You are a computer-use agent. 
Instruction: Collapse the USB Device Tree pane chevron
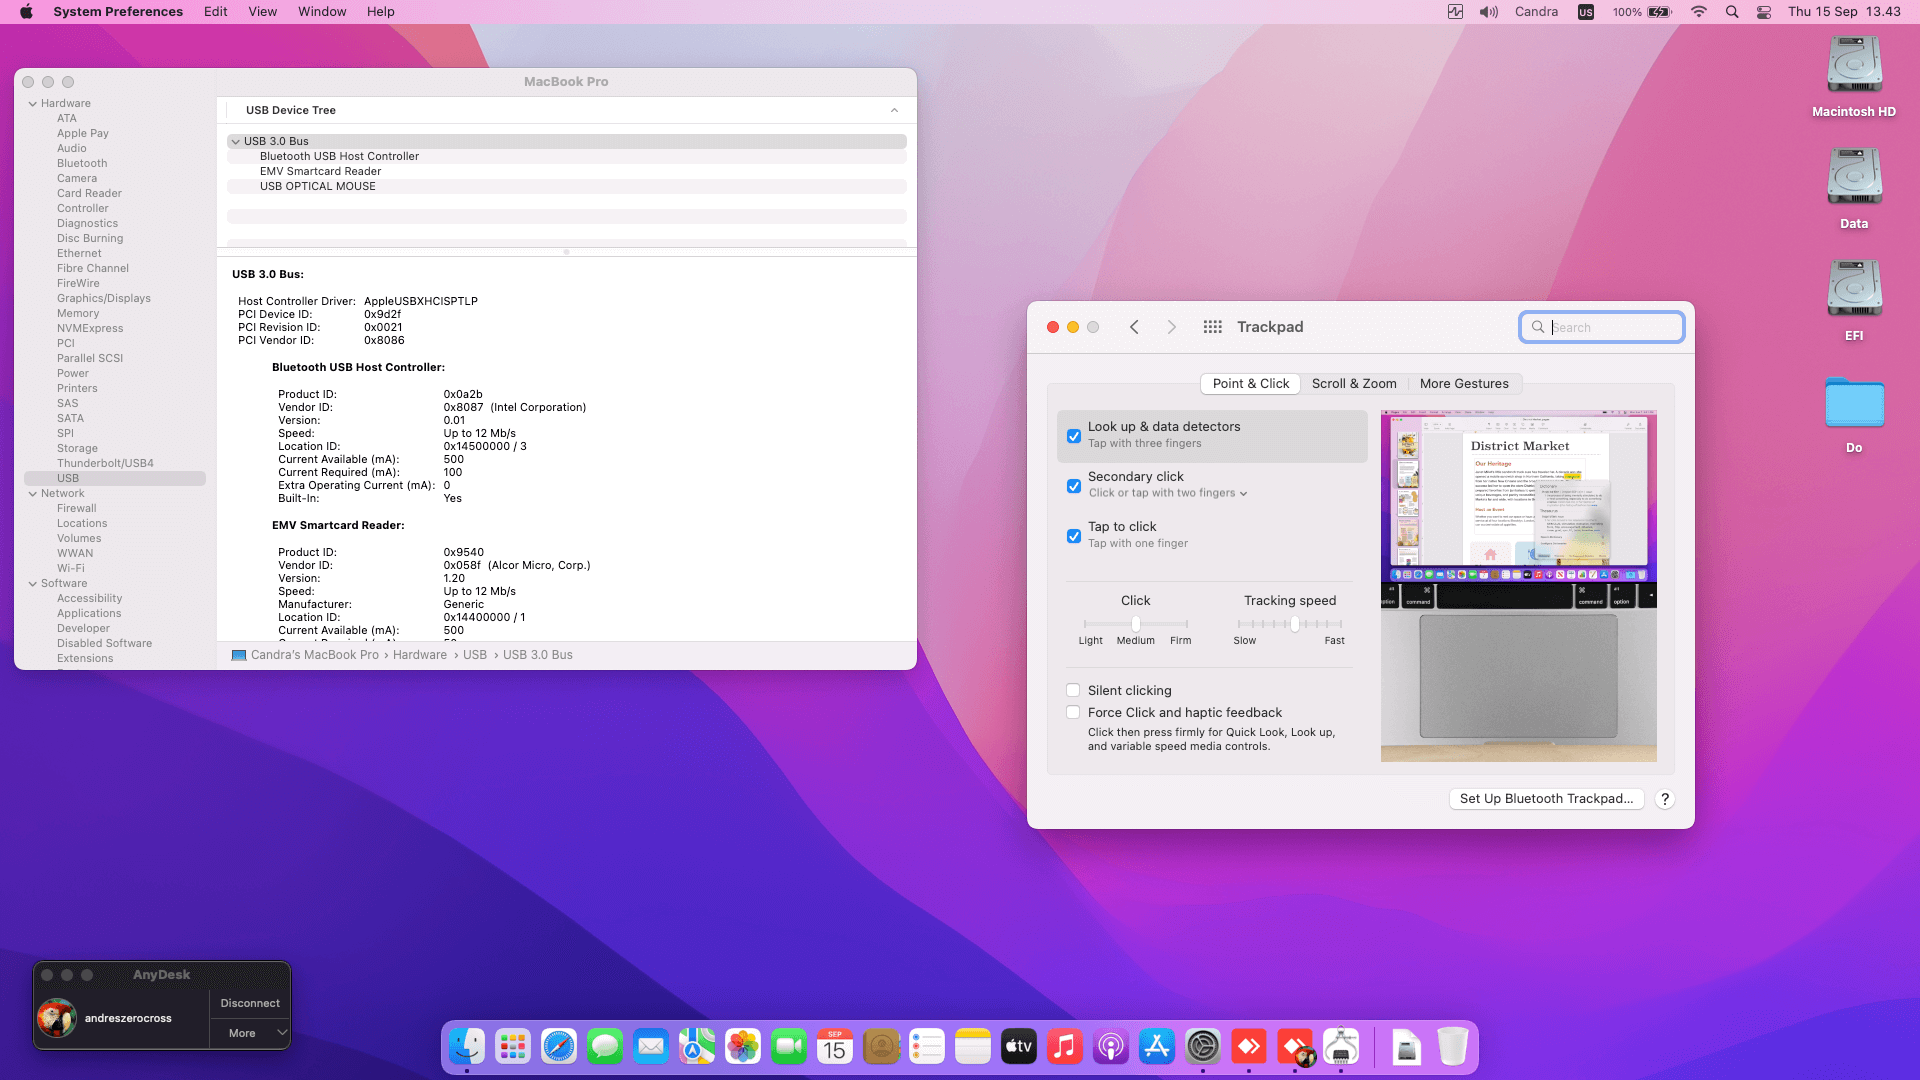[894, 110]
